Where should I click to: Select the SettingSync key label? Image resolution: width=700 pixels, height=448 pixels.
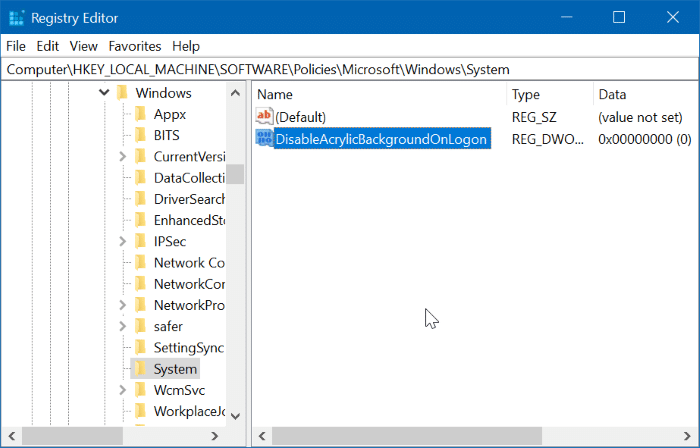click(189, 348)
